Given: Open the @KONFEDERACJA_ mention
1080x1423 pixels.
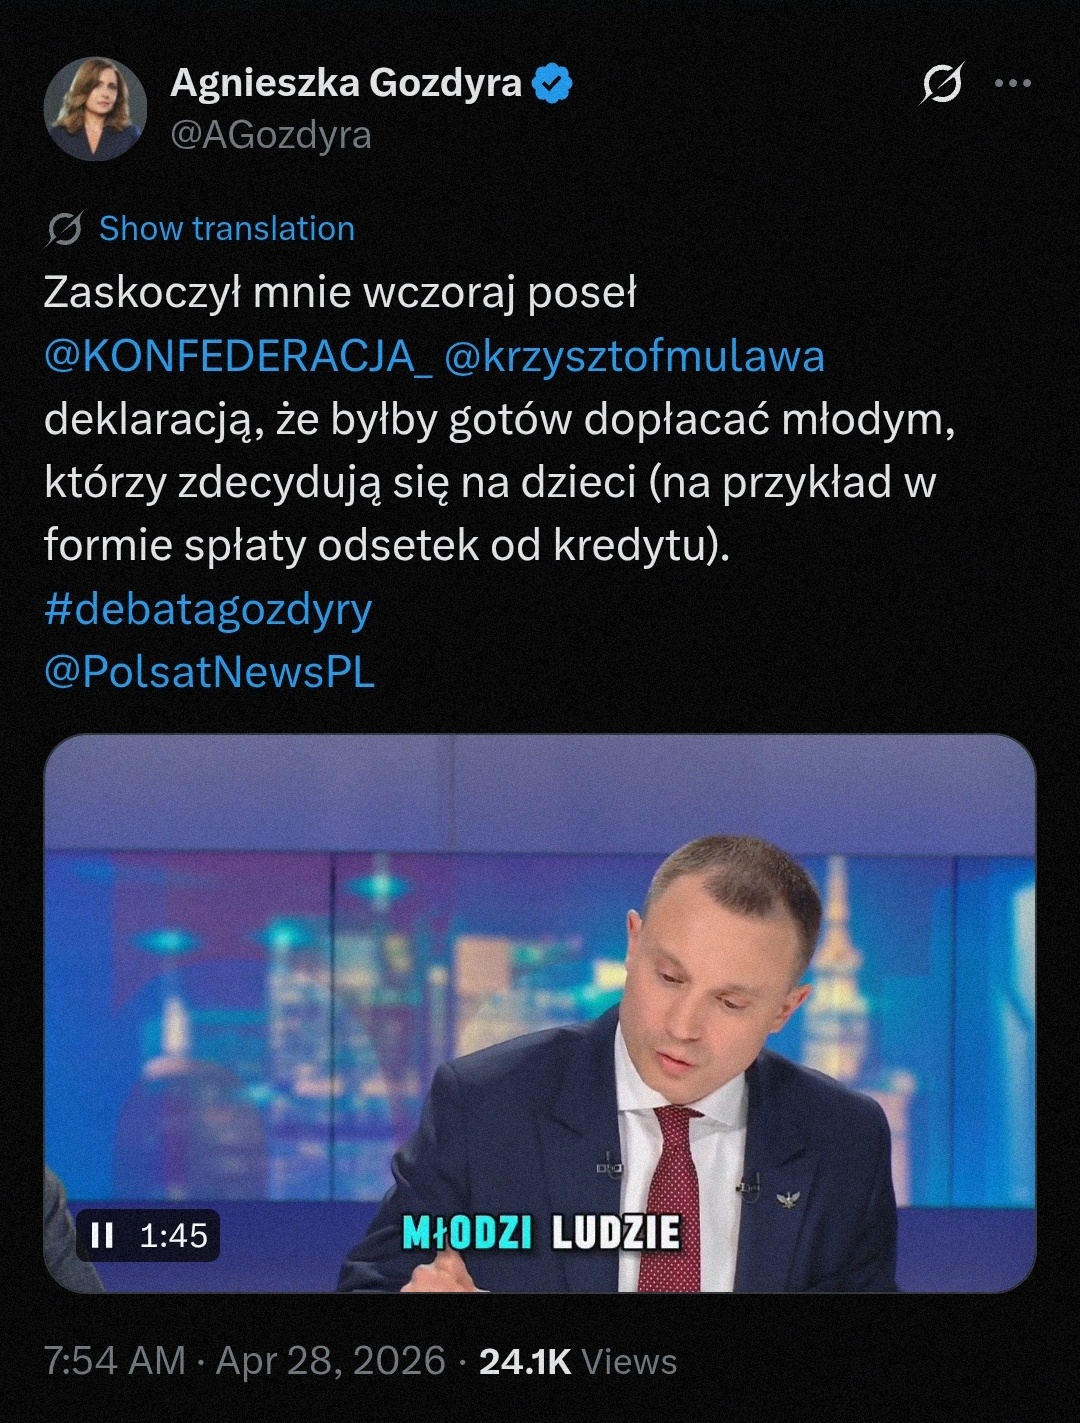Looking at the screenshot, I should pyautogui.click(x=238, y=357).
